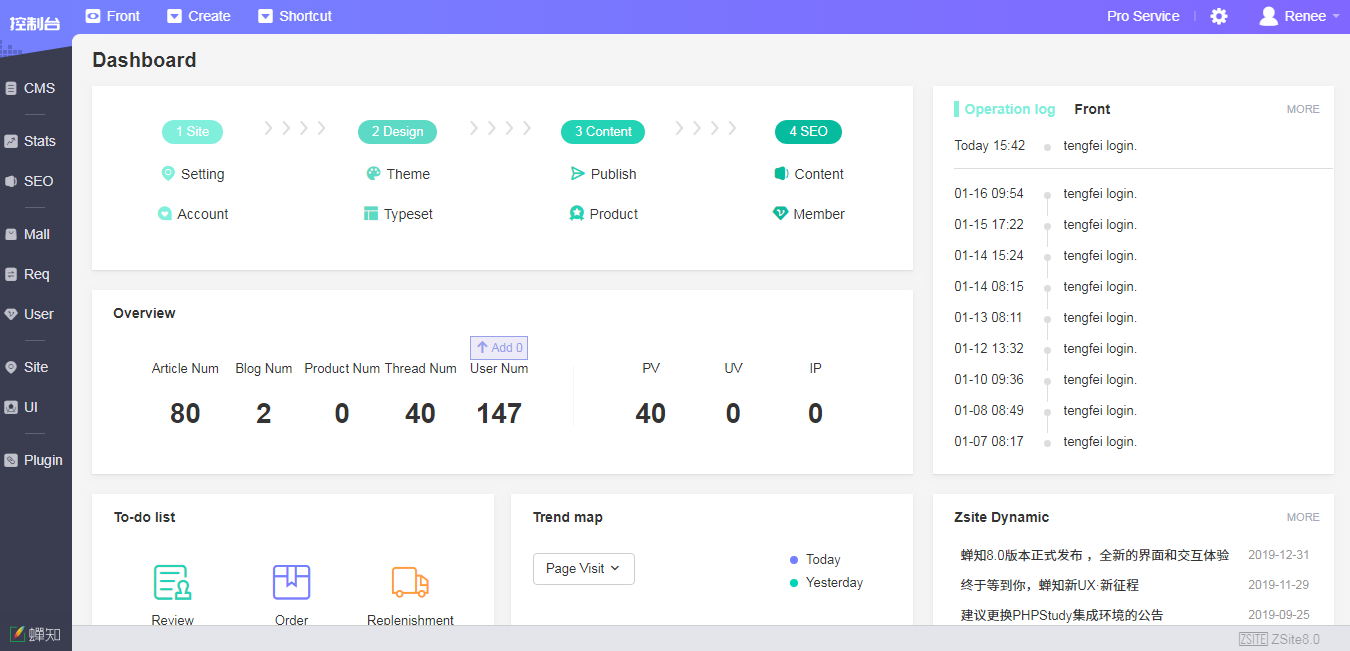
Task: Expand the Page Visit dropdown
Action: (584, 569)
